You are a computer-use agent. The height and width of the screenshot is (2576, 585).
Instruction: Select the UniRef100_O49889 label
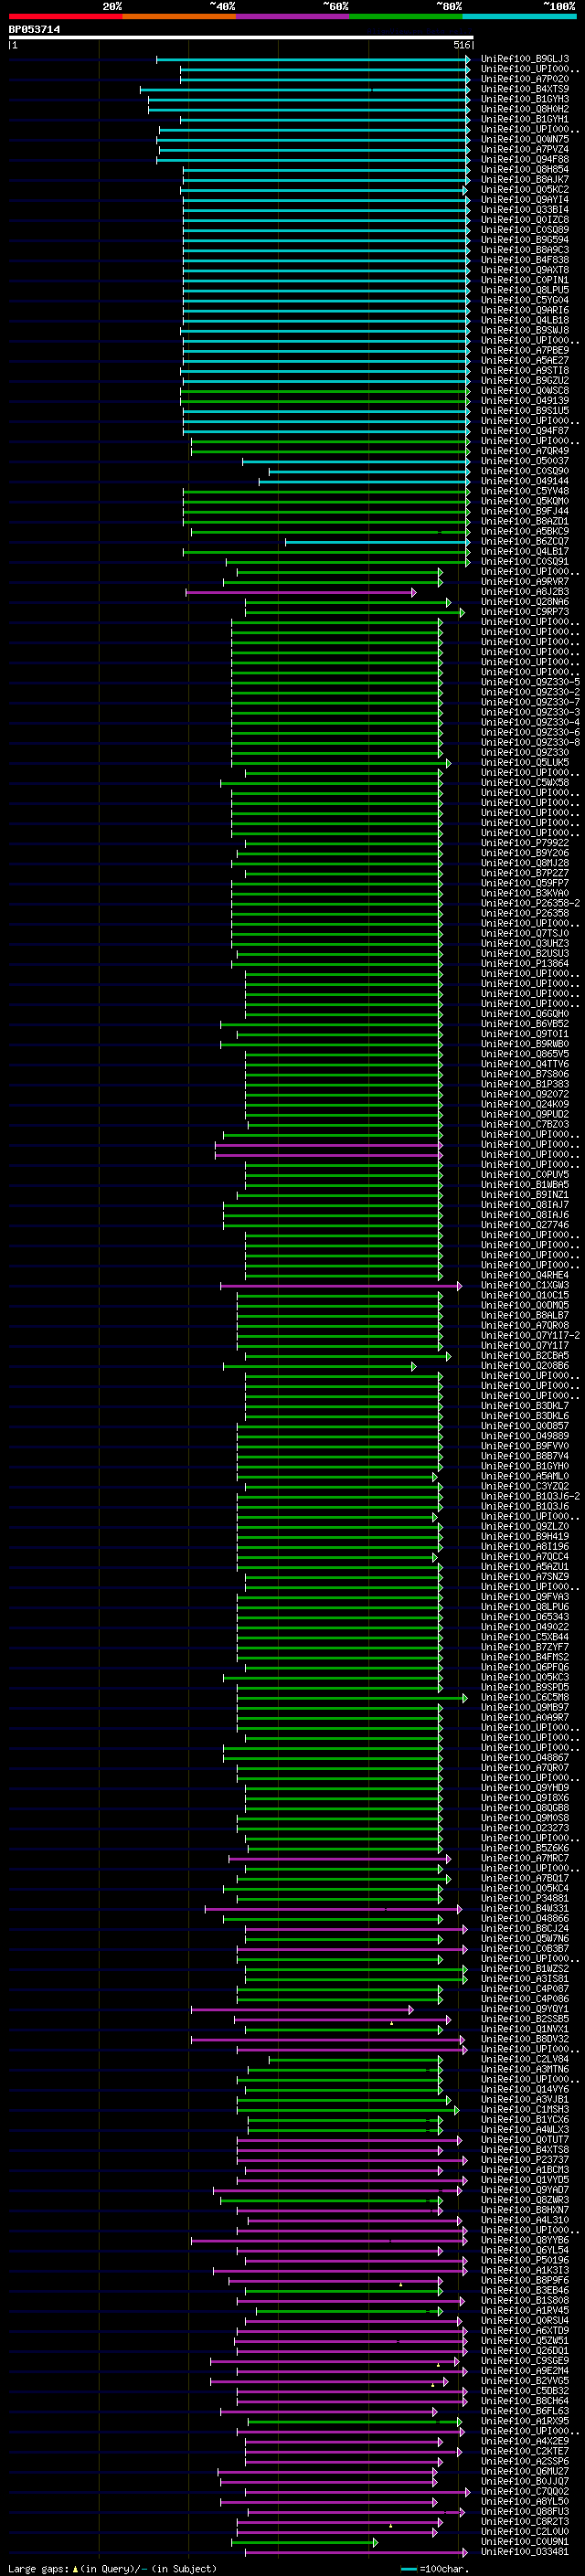pyautogui.click(x=524, y=1436)
